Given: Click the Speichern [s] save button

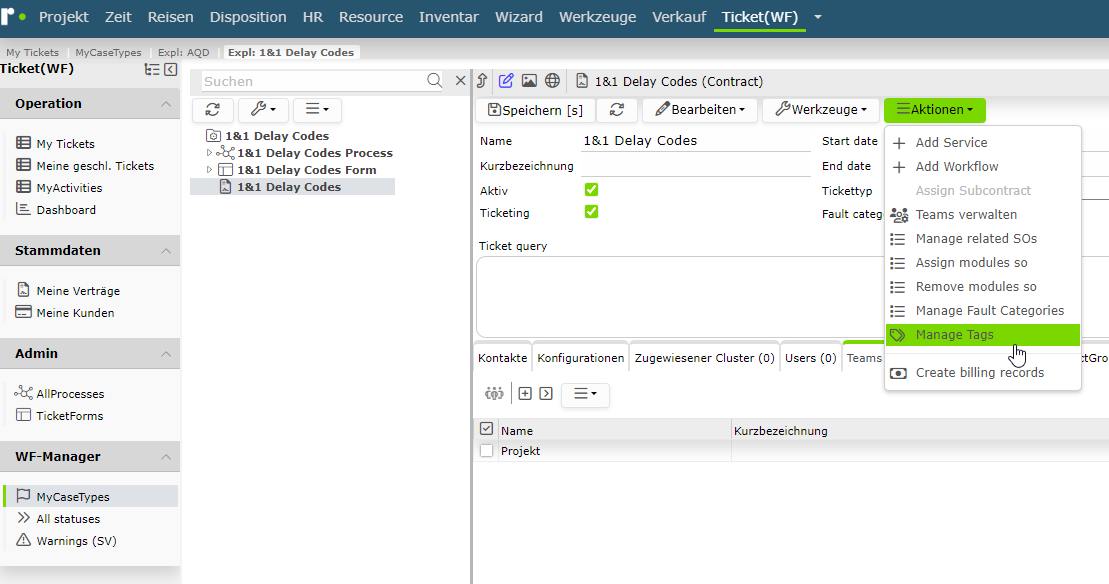Looking at the screenshot, I should point(535,110).
